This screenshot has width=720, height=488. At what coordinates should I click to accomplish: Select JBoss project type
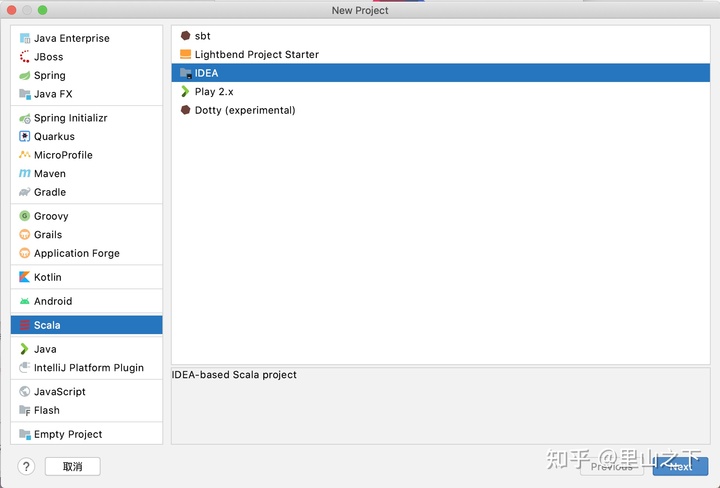click(x=86, y=57)
